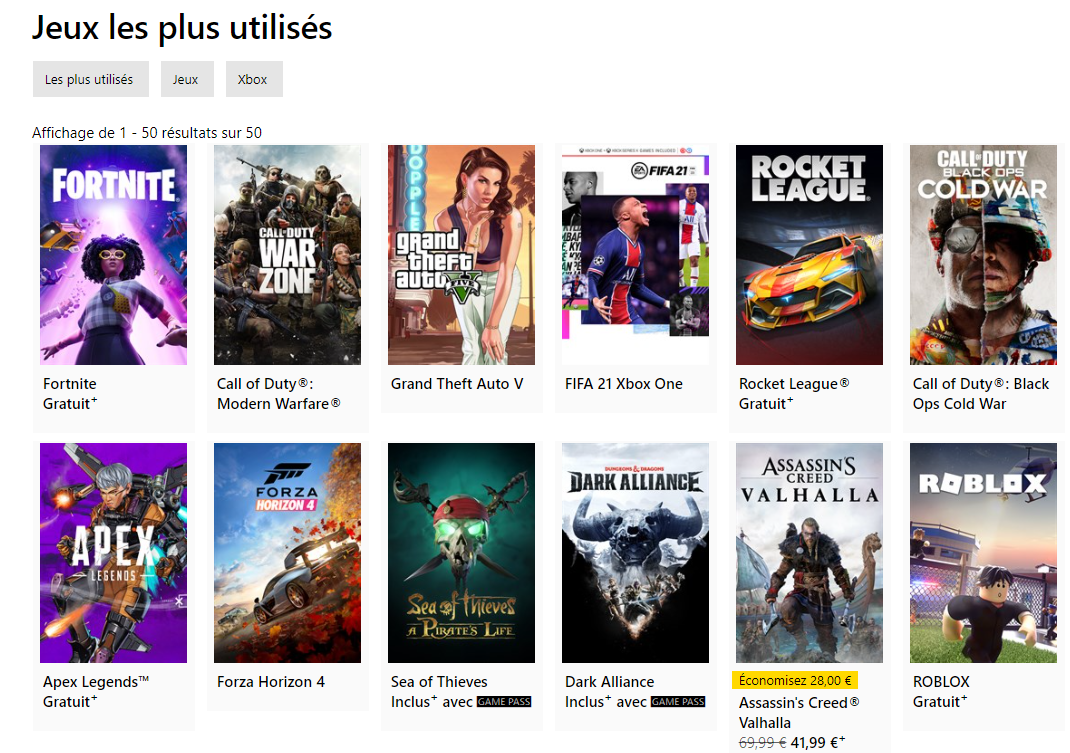
Task: Click the struck-through '69,99 €' price
Action: click(762, 743)
